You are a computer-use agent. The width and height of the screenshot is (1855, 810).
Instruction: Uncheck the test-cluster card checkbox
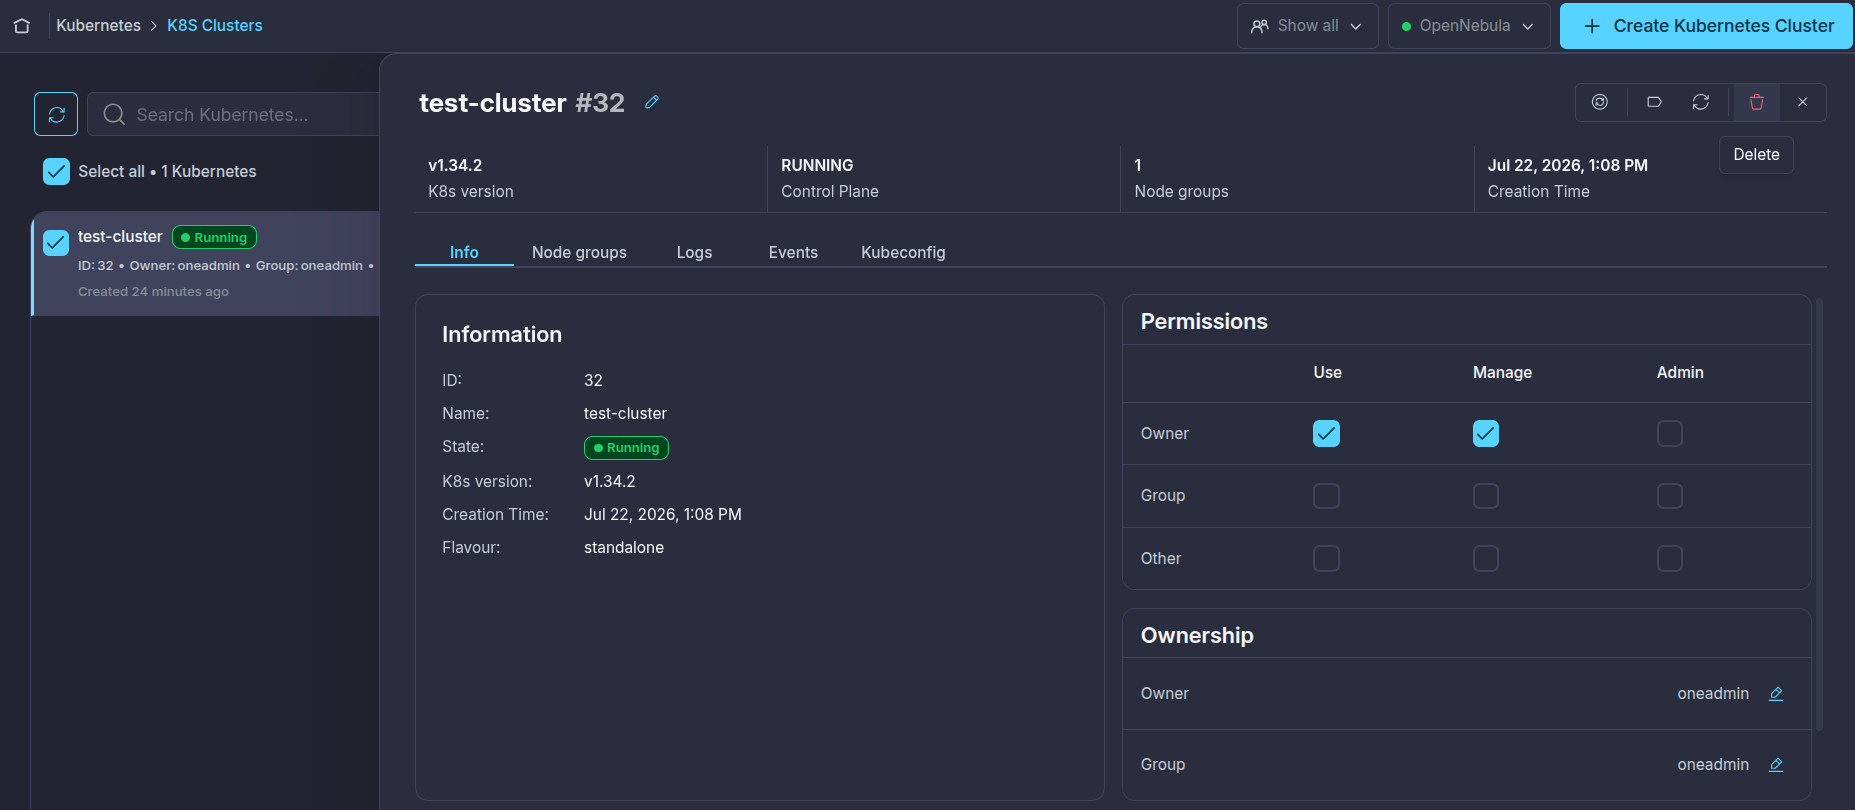56,242
